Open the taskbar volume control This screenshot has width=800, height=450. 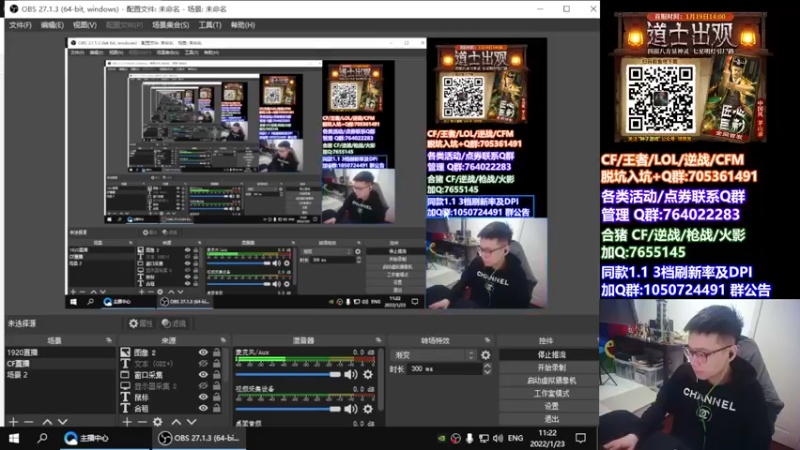[498, 438]
